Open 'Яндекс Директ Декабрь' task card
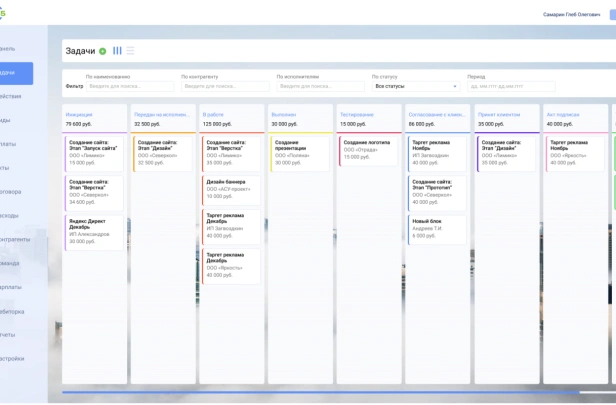Image resolution: width=616 pixels, height=405 pixels. pyautogui.click(x=94, y=233)
